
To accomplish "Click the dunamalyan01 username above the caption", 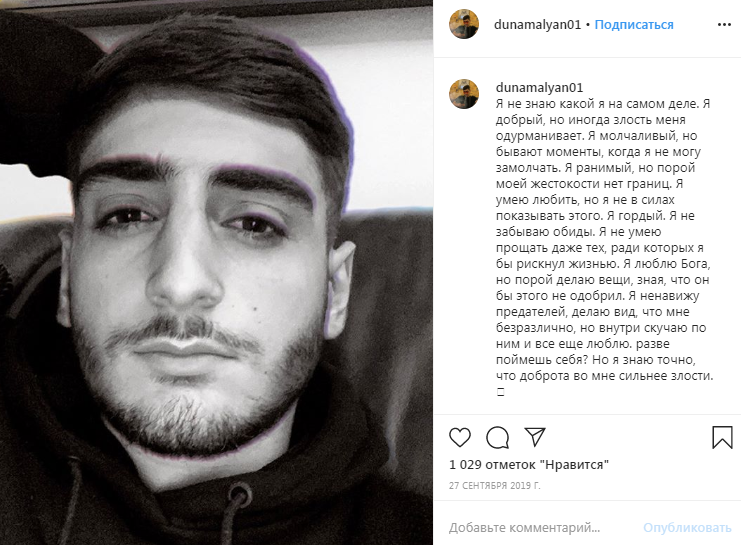I will pos(539,87).
